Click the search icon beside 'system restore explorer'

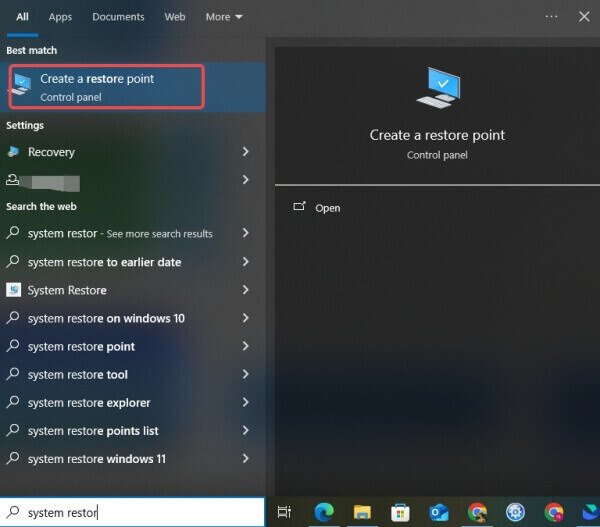(13, 402)
